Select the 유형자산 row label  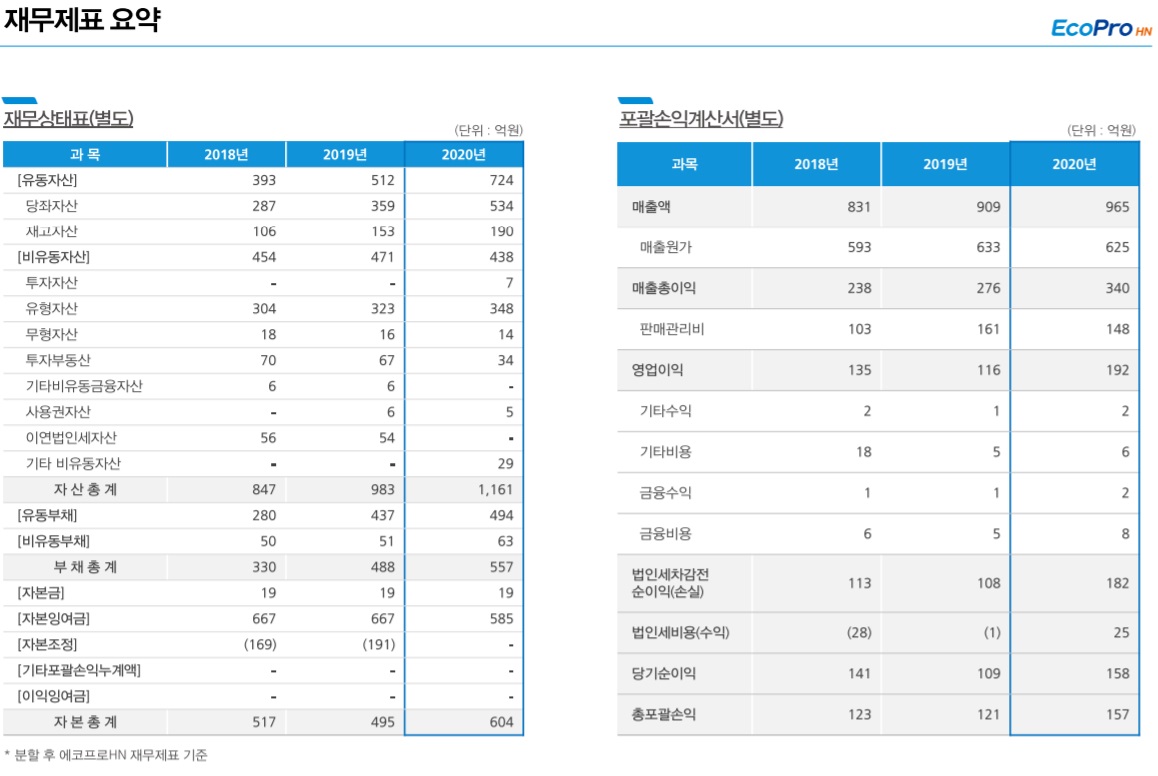pyautogui.click(x=52, y=309)
